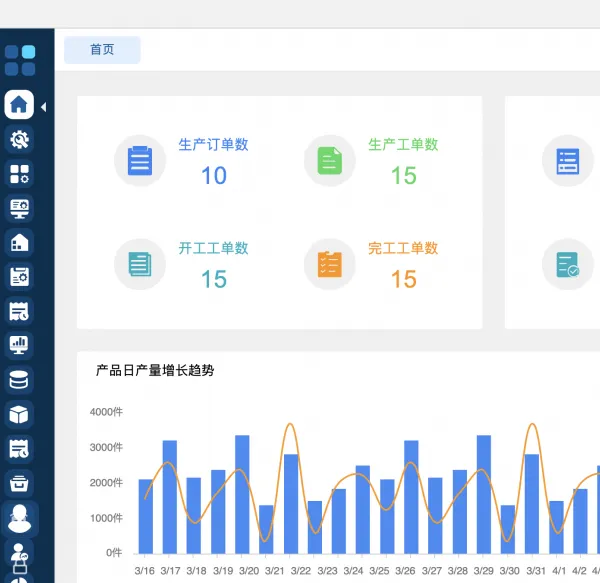Viewport: 600px width, 583px height.
Task: Click the 2000件 axis label
Action: point(106,483)
